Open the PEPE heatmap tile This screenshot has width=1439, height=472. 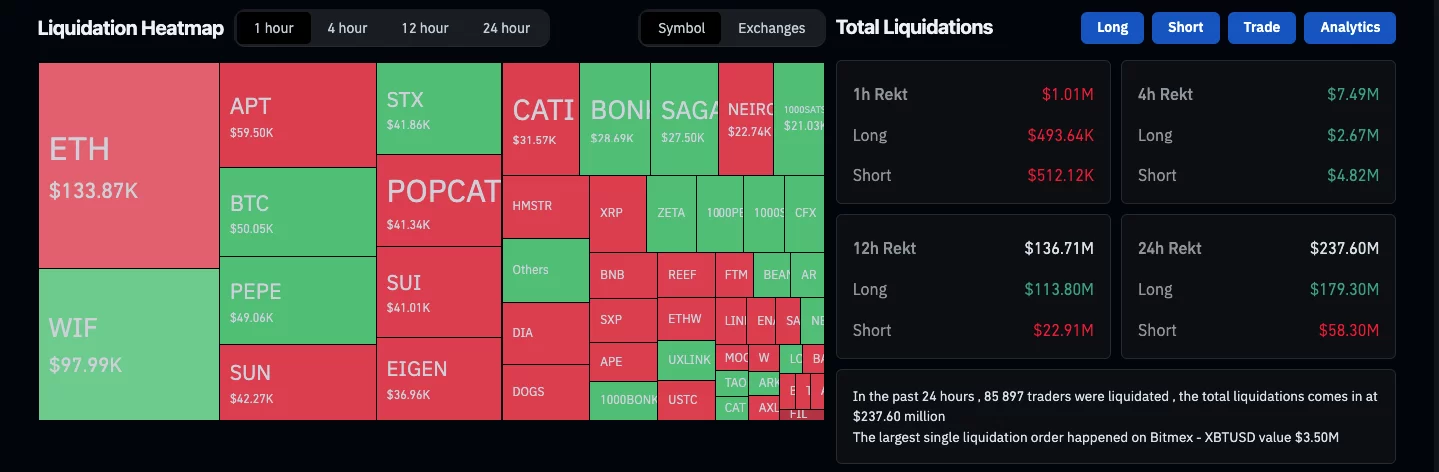tap(298, 300)
